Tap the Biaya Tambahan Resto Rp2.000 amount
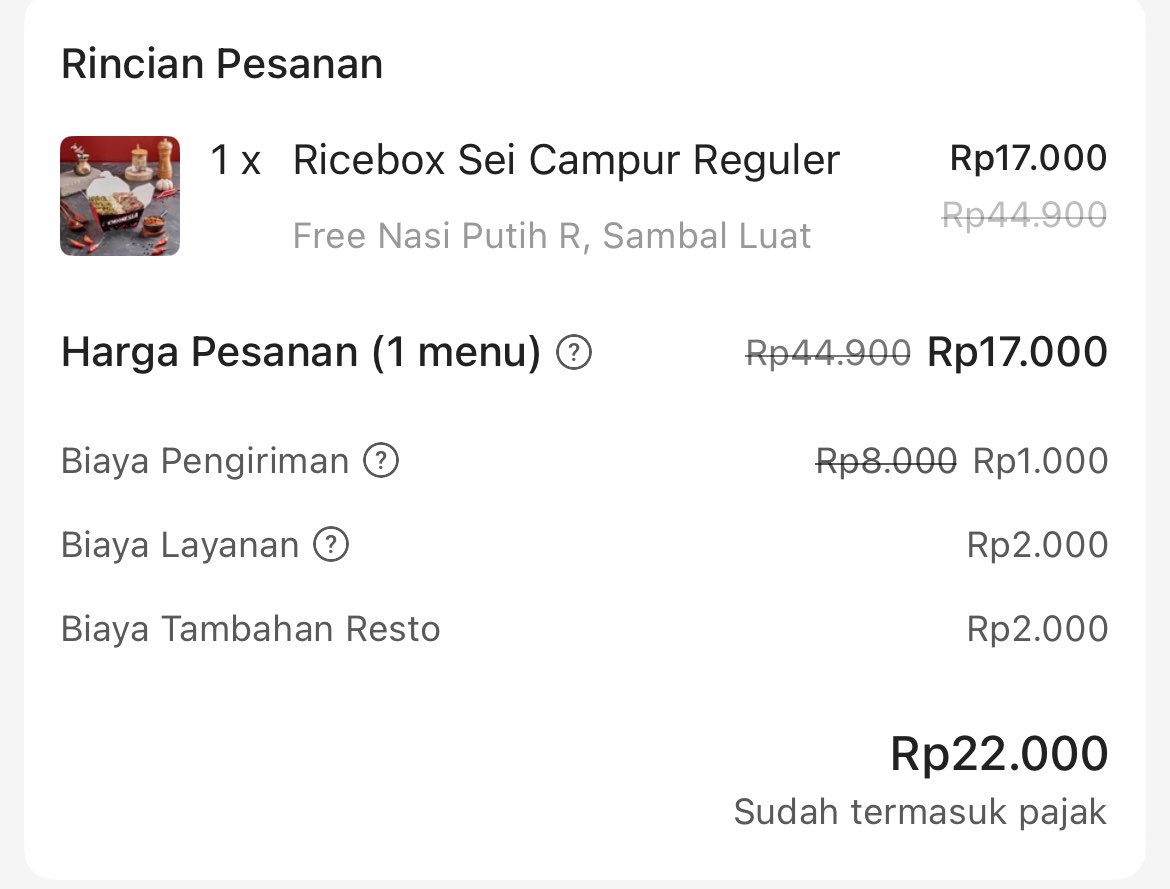This screenshot has width=1170, height=889. point(1037,628)
